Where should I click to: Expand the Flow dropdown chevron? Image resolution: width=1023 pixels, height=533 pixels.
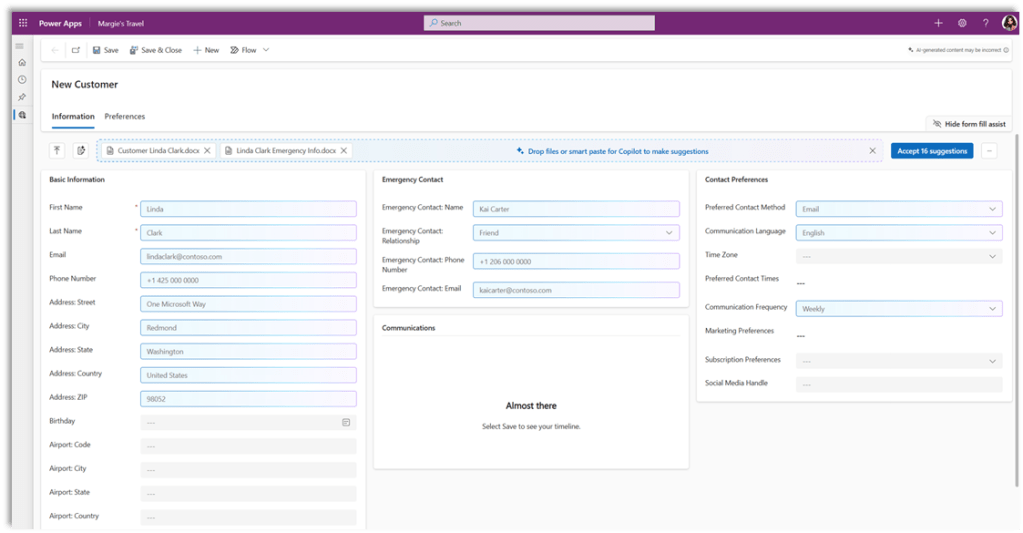(x=266, y=50)
